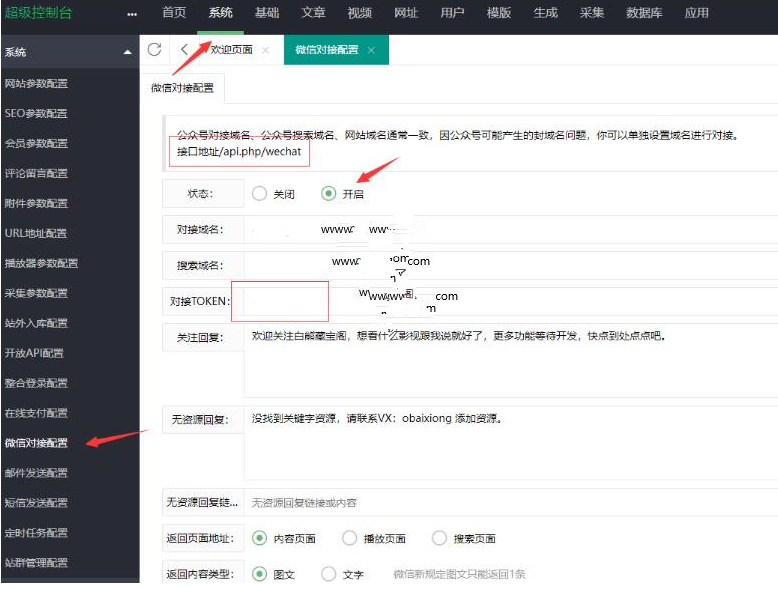Click the refresh icon in tab bar

point(154,49)
